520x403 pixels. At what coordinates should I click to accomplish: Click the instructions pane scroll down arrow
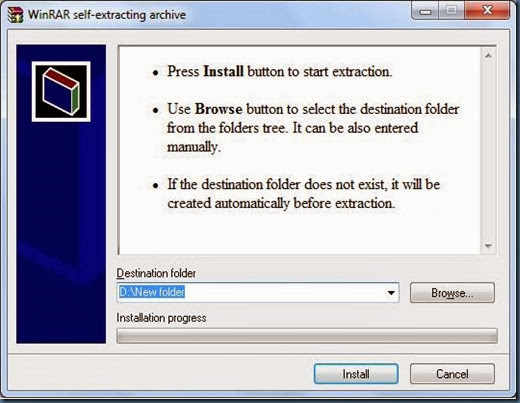tap(488, 246)
